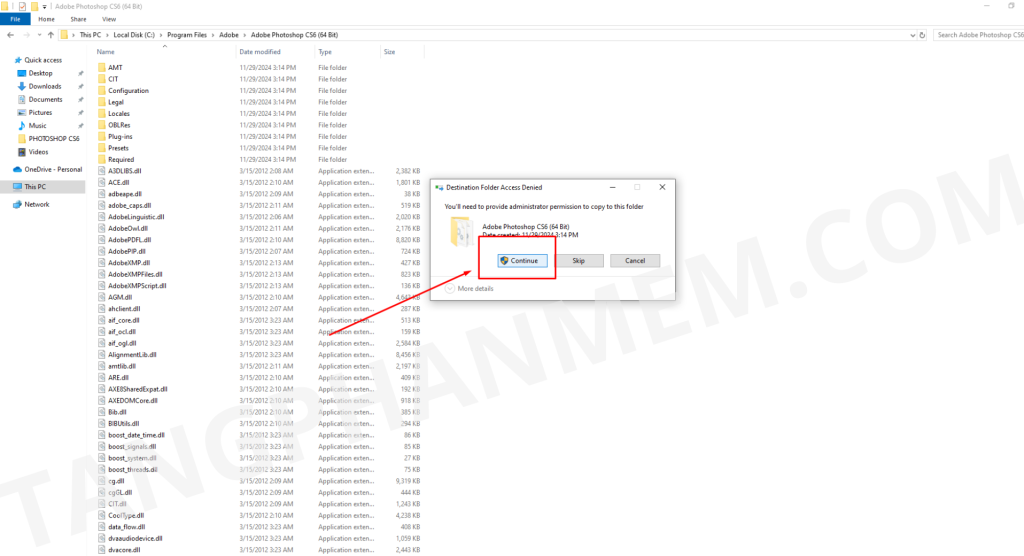
Task: Select the Presets folder icon
Action: point(101,148)
